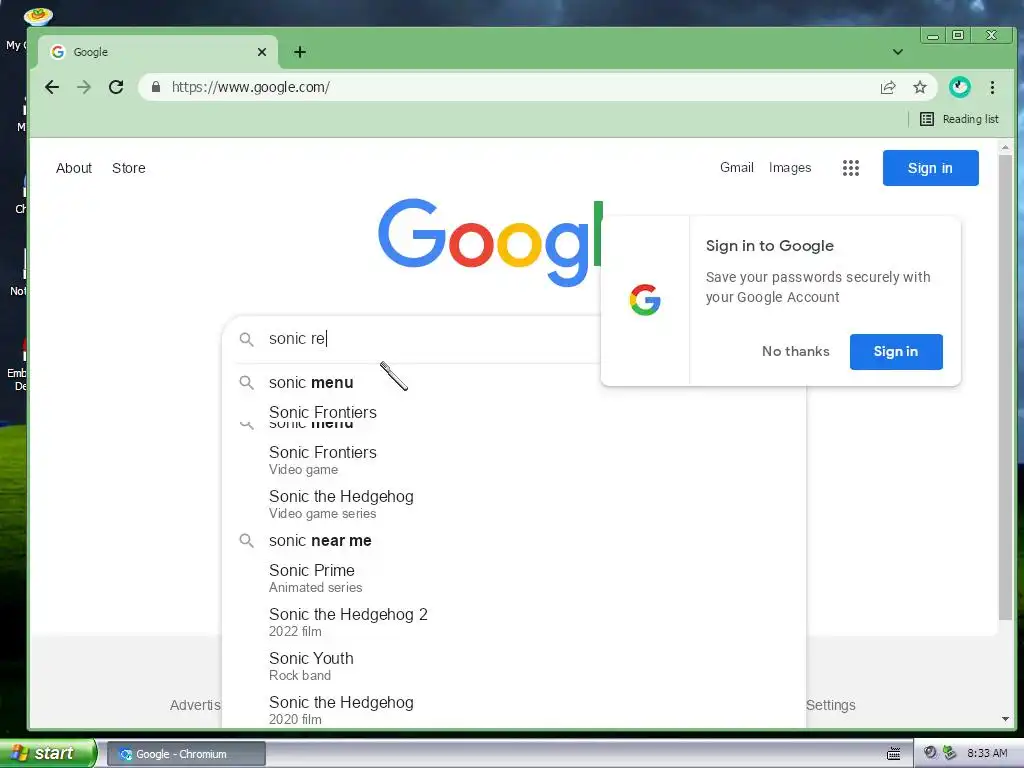Click the vertical scrollbar thumb
Screen dimensions: 1024x768
pos(1005,387)
